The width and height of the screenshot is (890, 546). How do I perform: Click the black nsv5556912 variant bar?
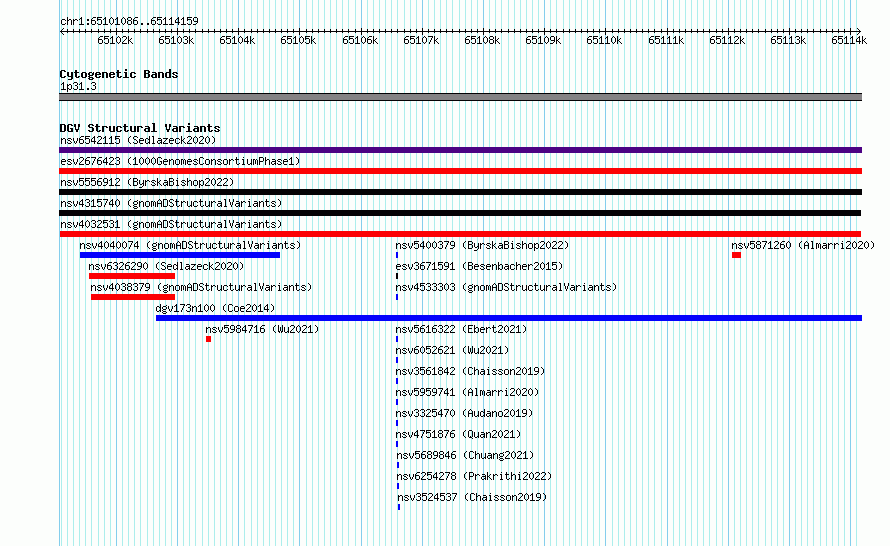click(460, 192)
